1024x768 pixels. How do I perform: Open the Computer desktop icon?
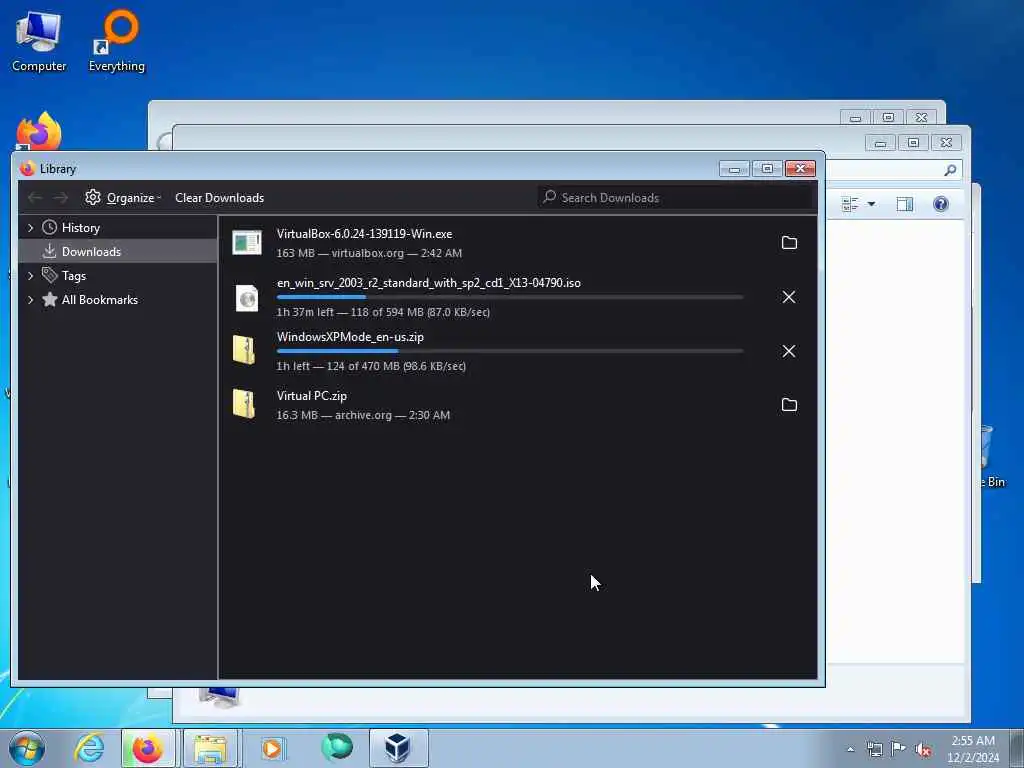tap(39, 40)
